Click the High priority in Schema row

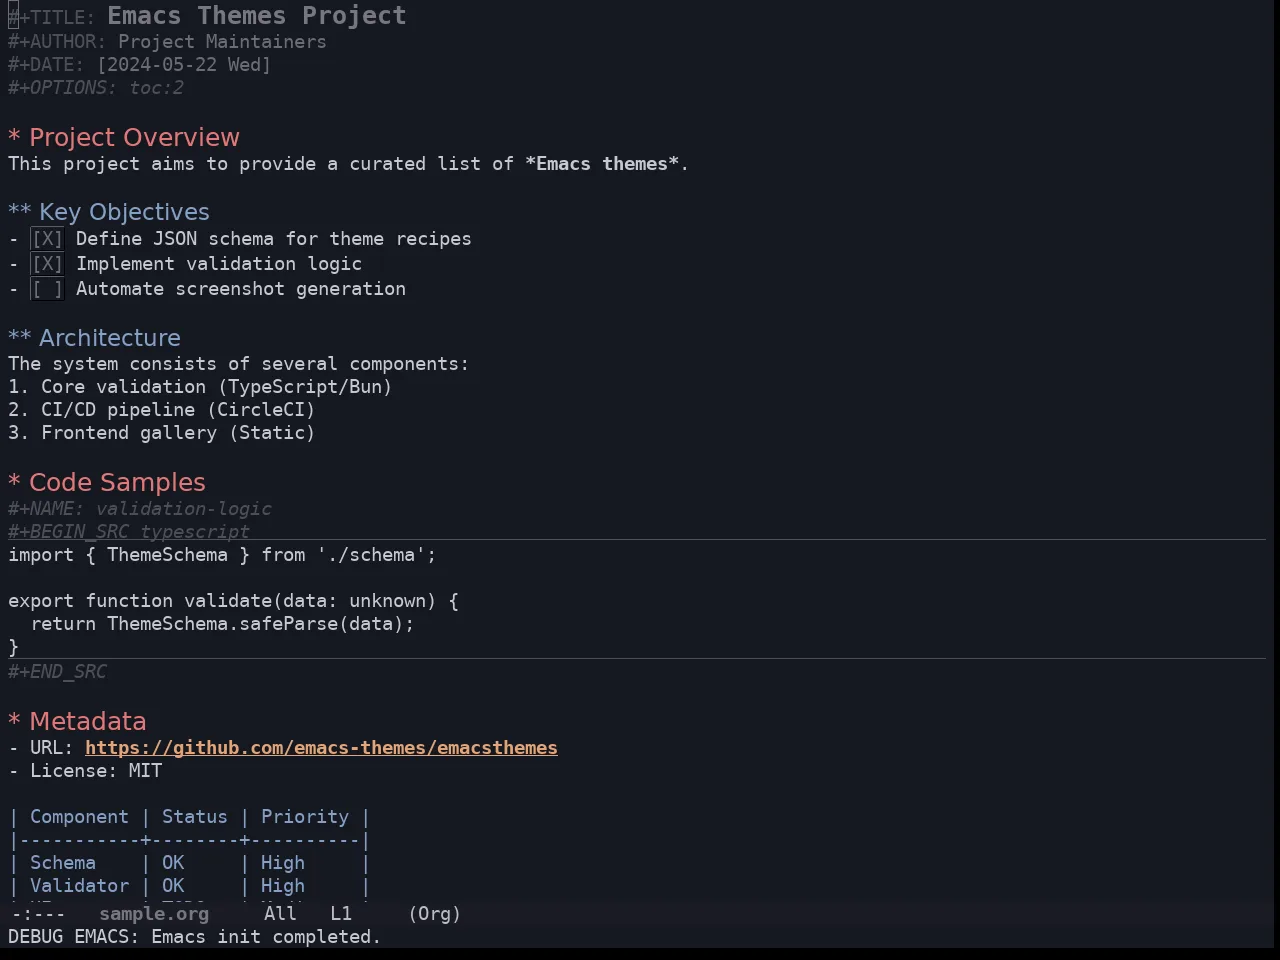click(283, 863)
